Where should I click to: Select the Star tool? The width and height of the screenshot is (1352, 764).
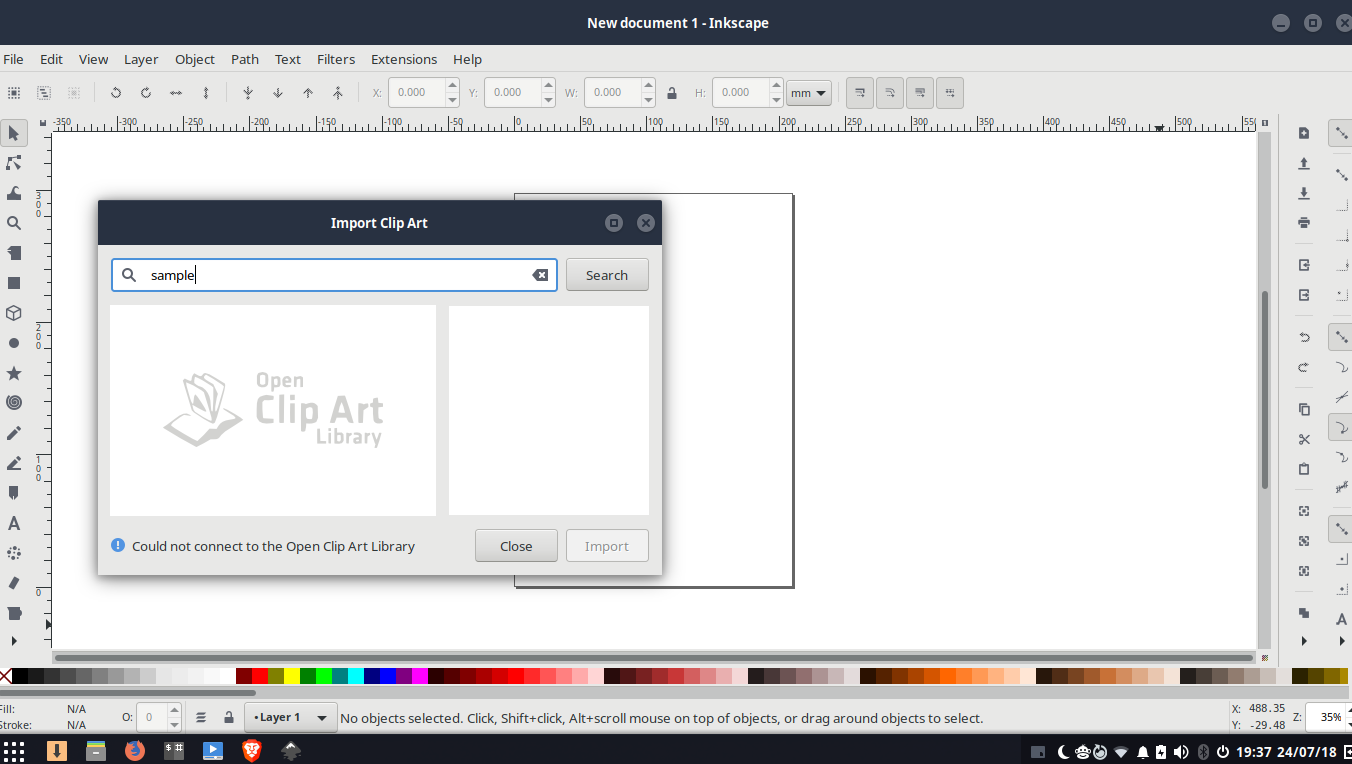(x=14, y=373)
